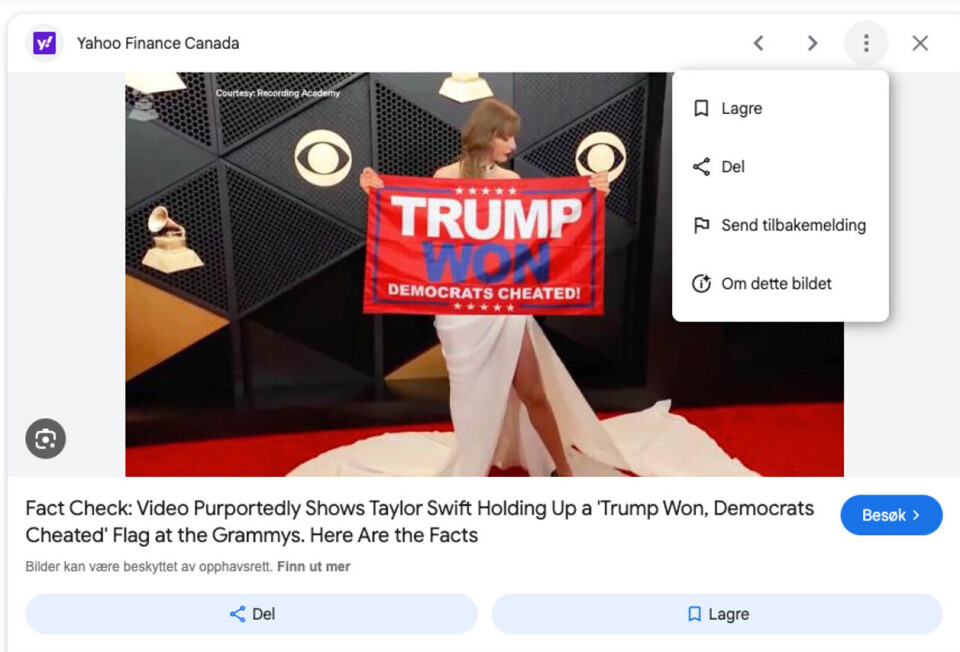Click the Yahoo Finance Canada source name
Screen dimensions: 960x652
(x=158, y=43)
